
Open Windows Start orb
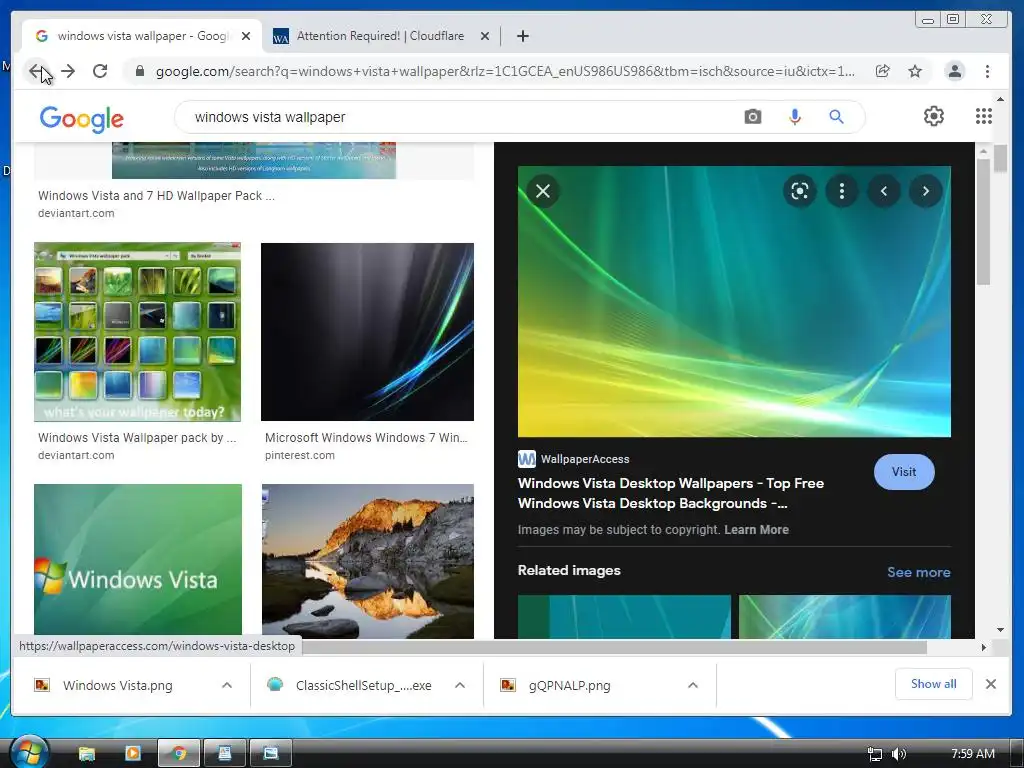28,752
